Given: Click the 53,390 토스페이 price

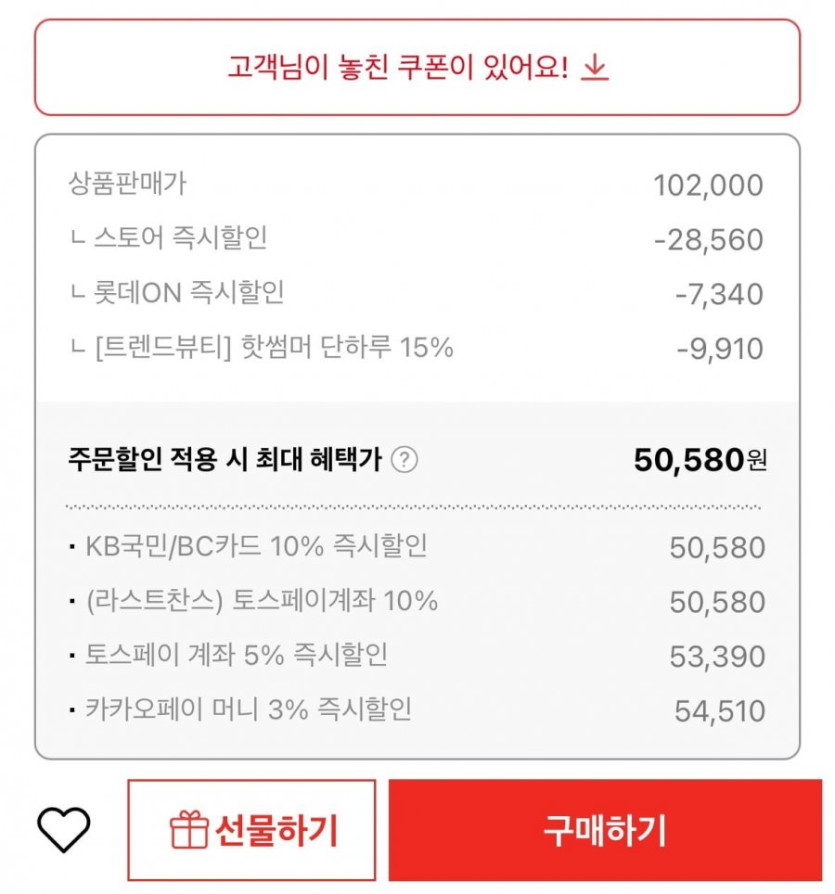Looking at the screenshot, I should [717, 657].
